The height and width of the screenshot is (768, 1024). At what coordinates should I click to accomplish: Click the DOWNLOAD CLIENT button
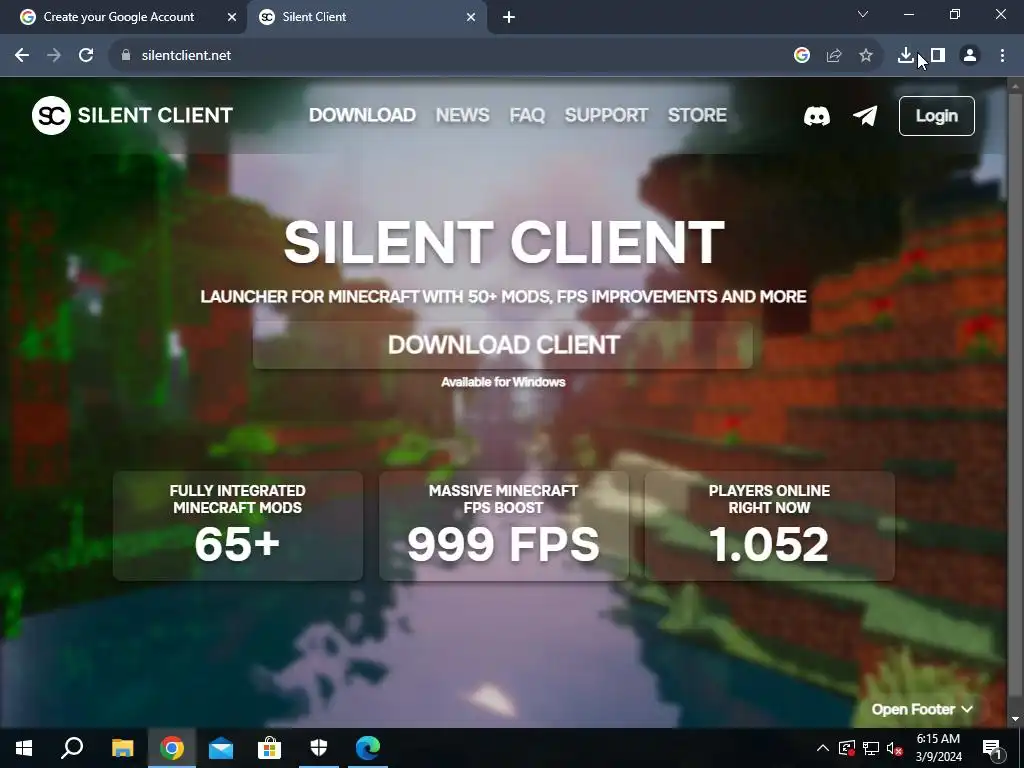point(503,345)
